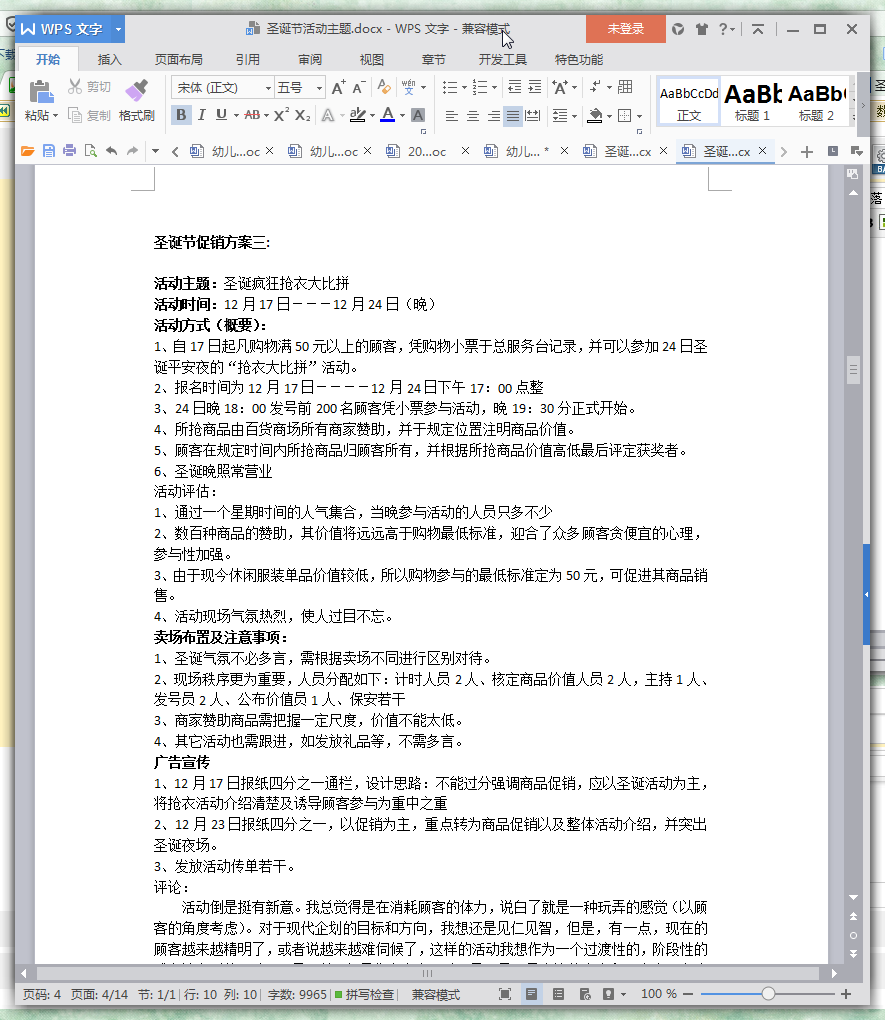Click zoom slider handle
The height and width of the screenshot is (1020, 885).
point(769,993)
